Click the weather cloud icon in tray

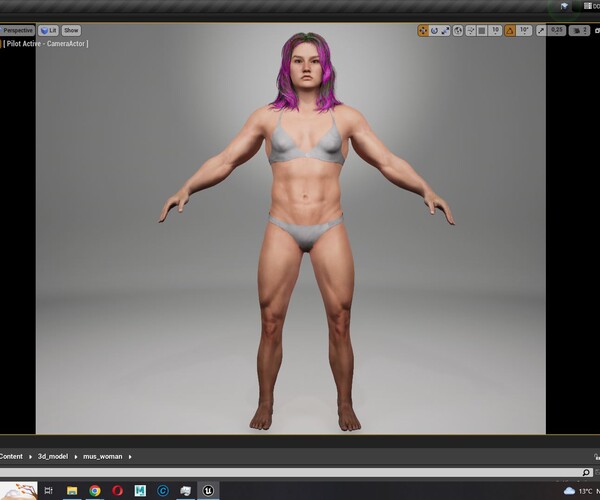pyautogui.click(x=569, y=491)
